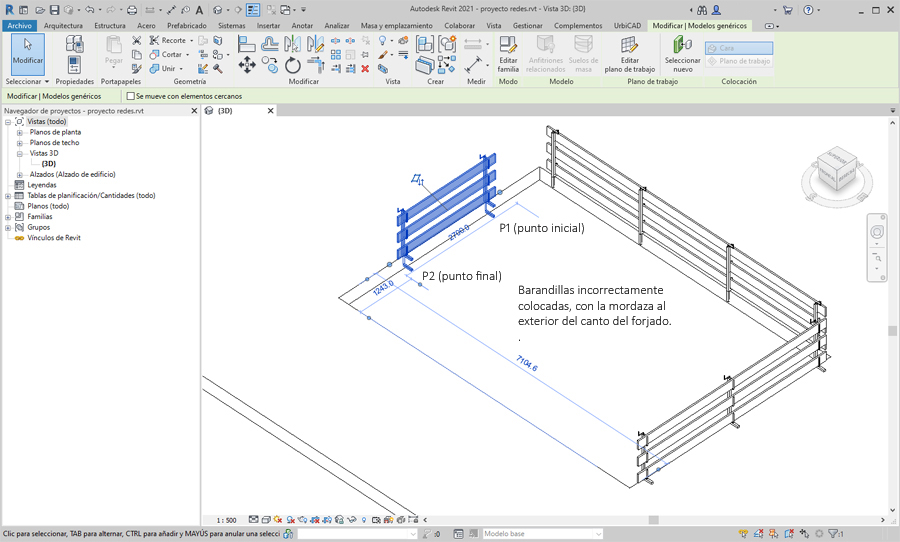Expand Planos de planta tree node
900x542 pixels.
[20, 132]
